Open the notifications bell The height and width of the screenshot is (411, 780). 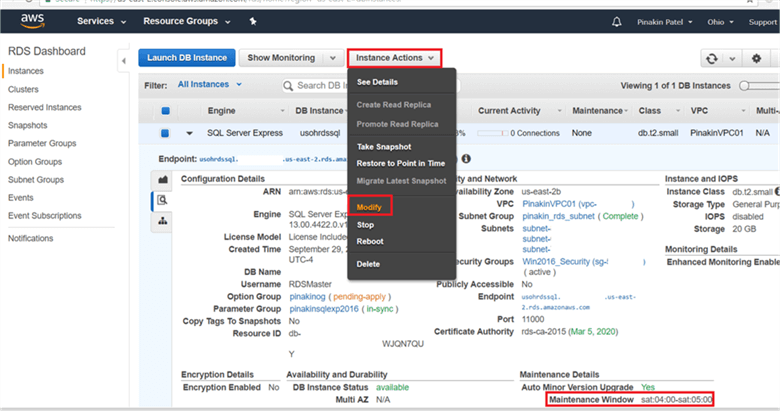[x=616, y=22]
